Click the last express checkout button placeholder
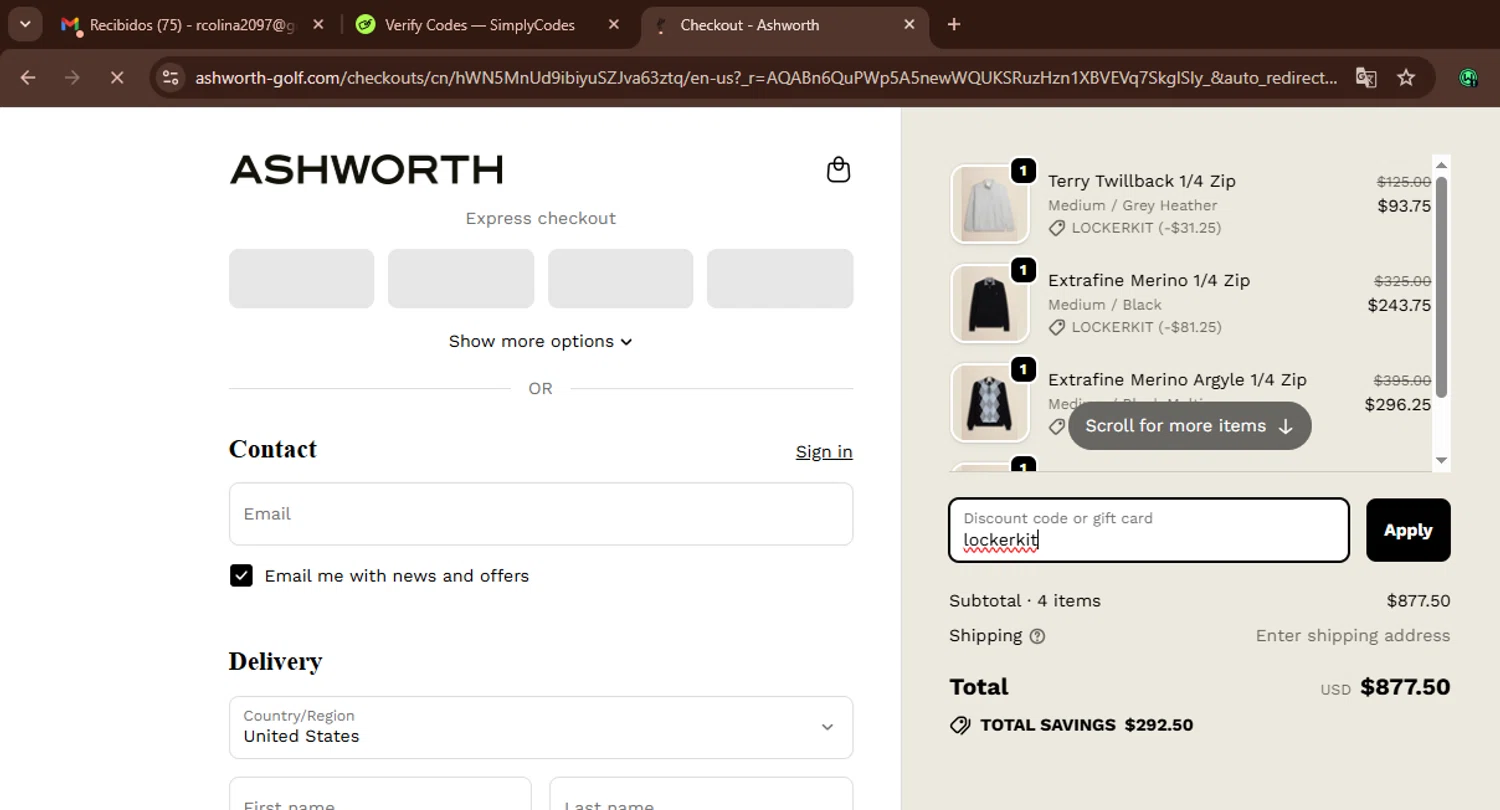The image size is (1500, 810). click(780, 278)
